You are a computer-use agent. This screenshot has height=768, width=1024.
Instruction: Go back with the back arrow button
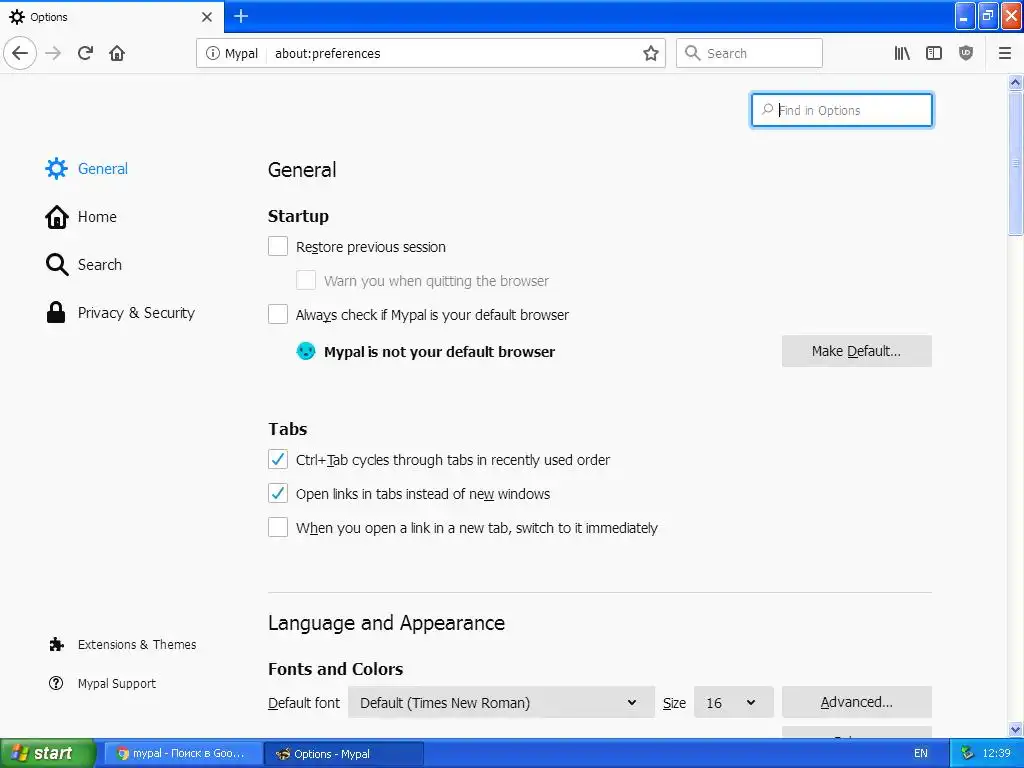tap(20, 53)
